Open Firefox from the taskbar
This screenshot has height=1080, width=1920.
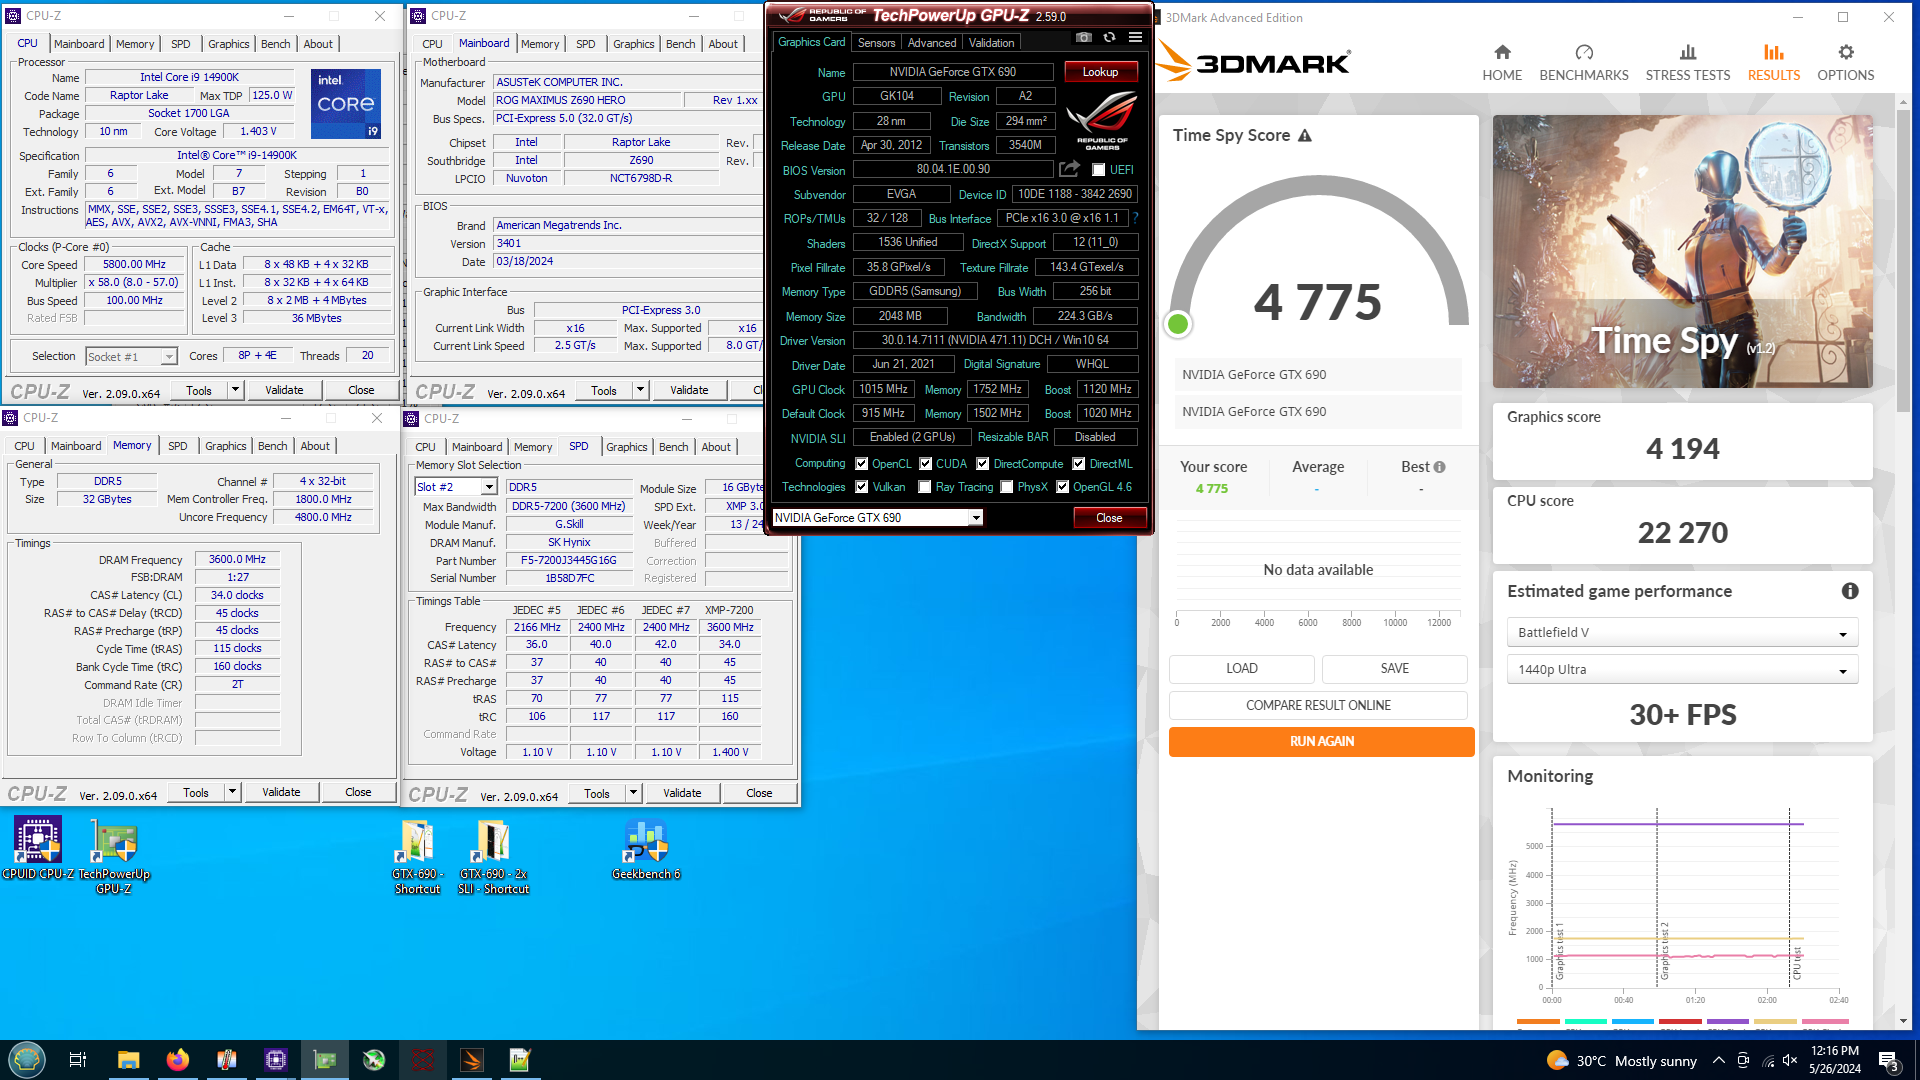(x=177, y=1060)
